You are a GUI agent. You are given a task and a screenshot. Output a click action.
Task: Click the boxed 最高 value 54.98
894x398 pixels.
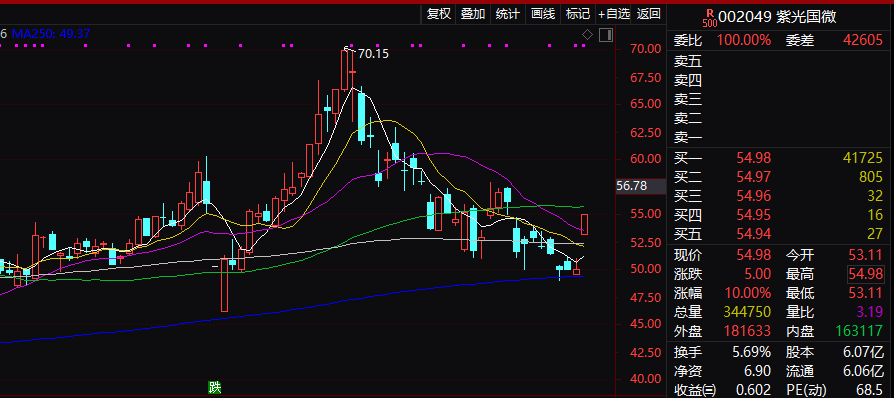pyautogui.click(x=865, y=274)
